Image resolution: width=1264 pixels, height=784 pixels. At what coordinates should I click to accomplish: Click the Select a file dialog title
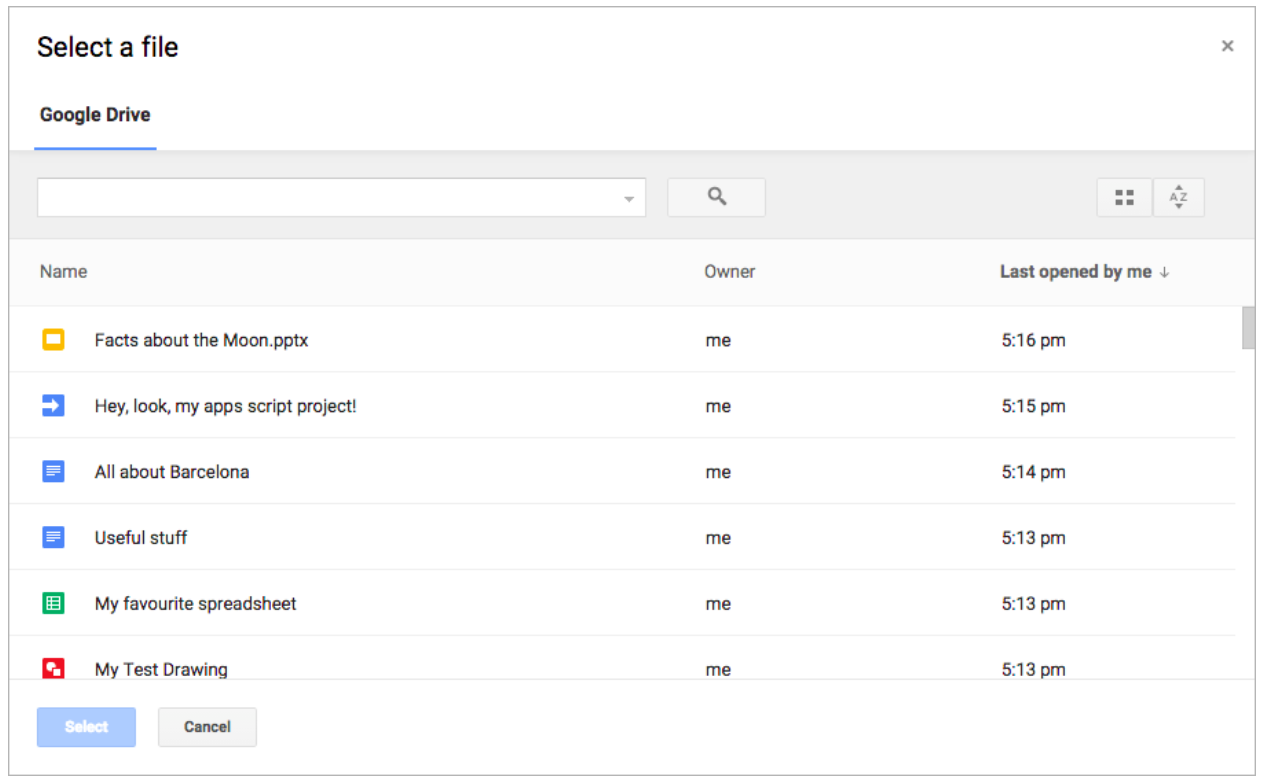tap(105, 46)
